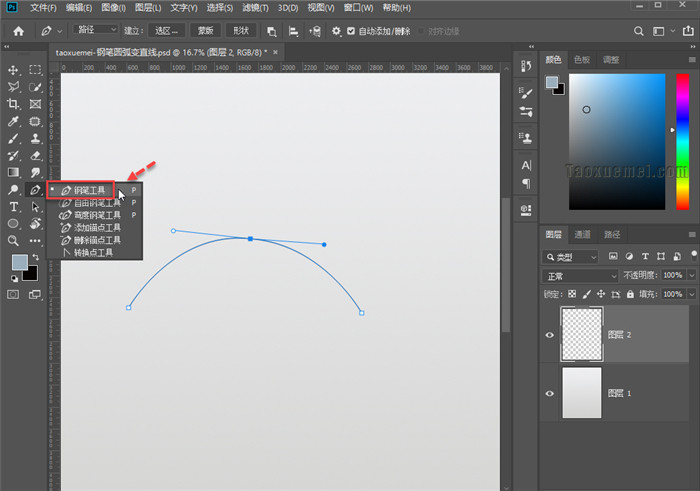This screenshot has width=700, height=491.
Task: Open the 正常 blend mode dropdown
Action: pyautogui.click(x=579, y=275)
